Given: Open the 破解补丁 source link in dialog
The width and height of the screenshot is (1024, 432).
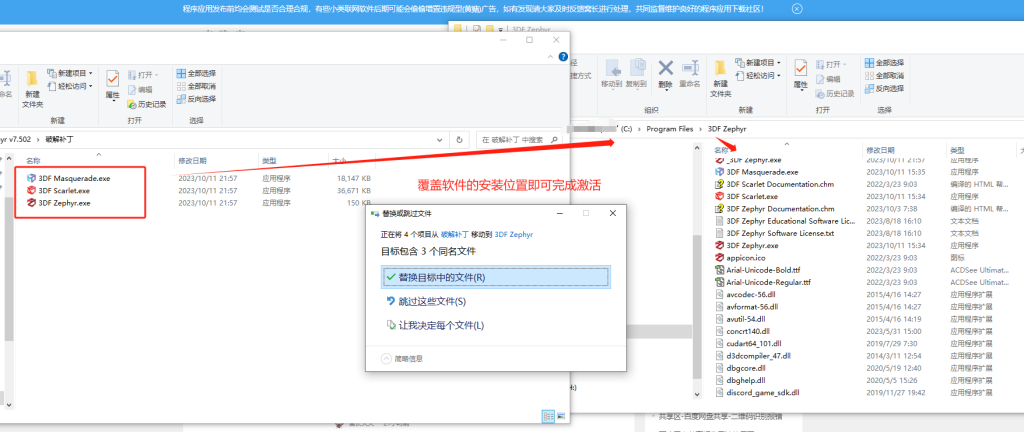Looking at the screenshot, I should click(x=455, y=234).
